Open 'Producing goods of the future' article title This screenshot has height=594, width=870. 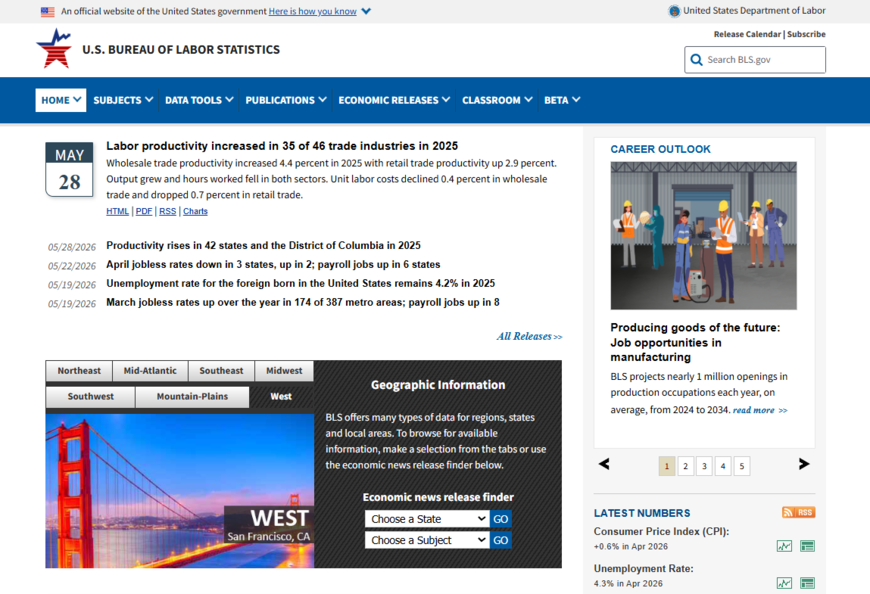tap(695, 342)
